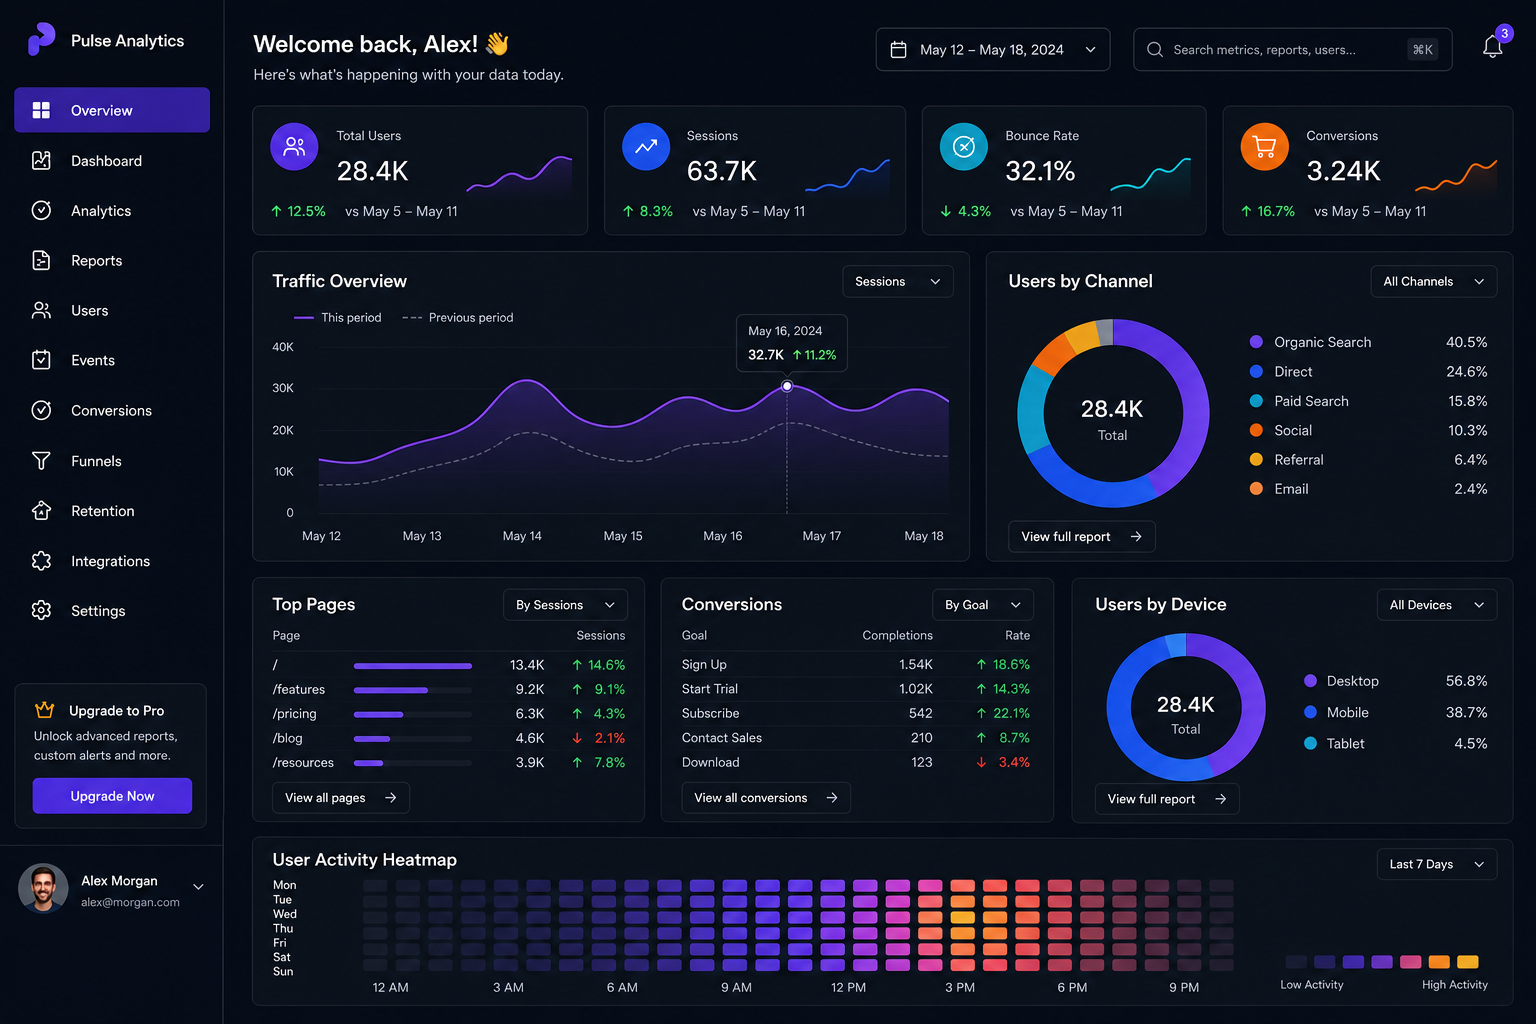
Task: Click View full report under Users by Channel
Action: [1081, 537]
